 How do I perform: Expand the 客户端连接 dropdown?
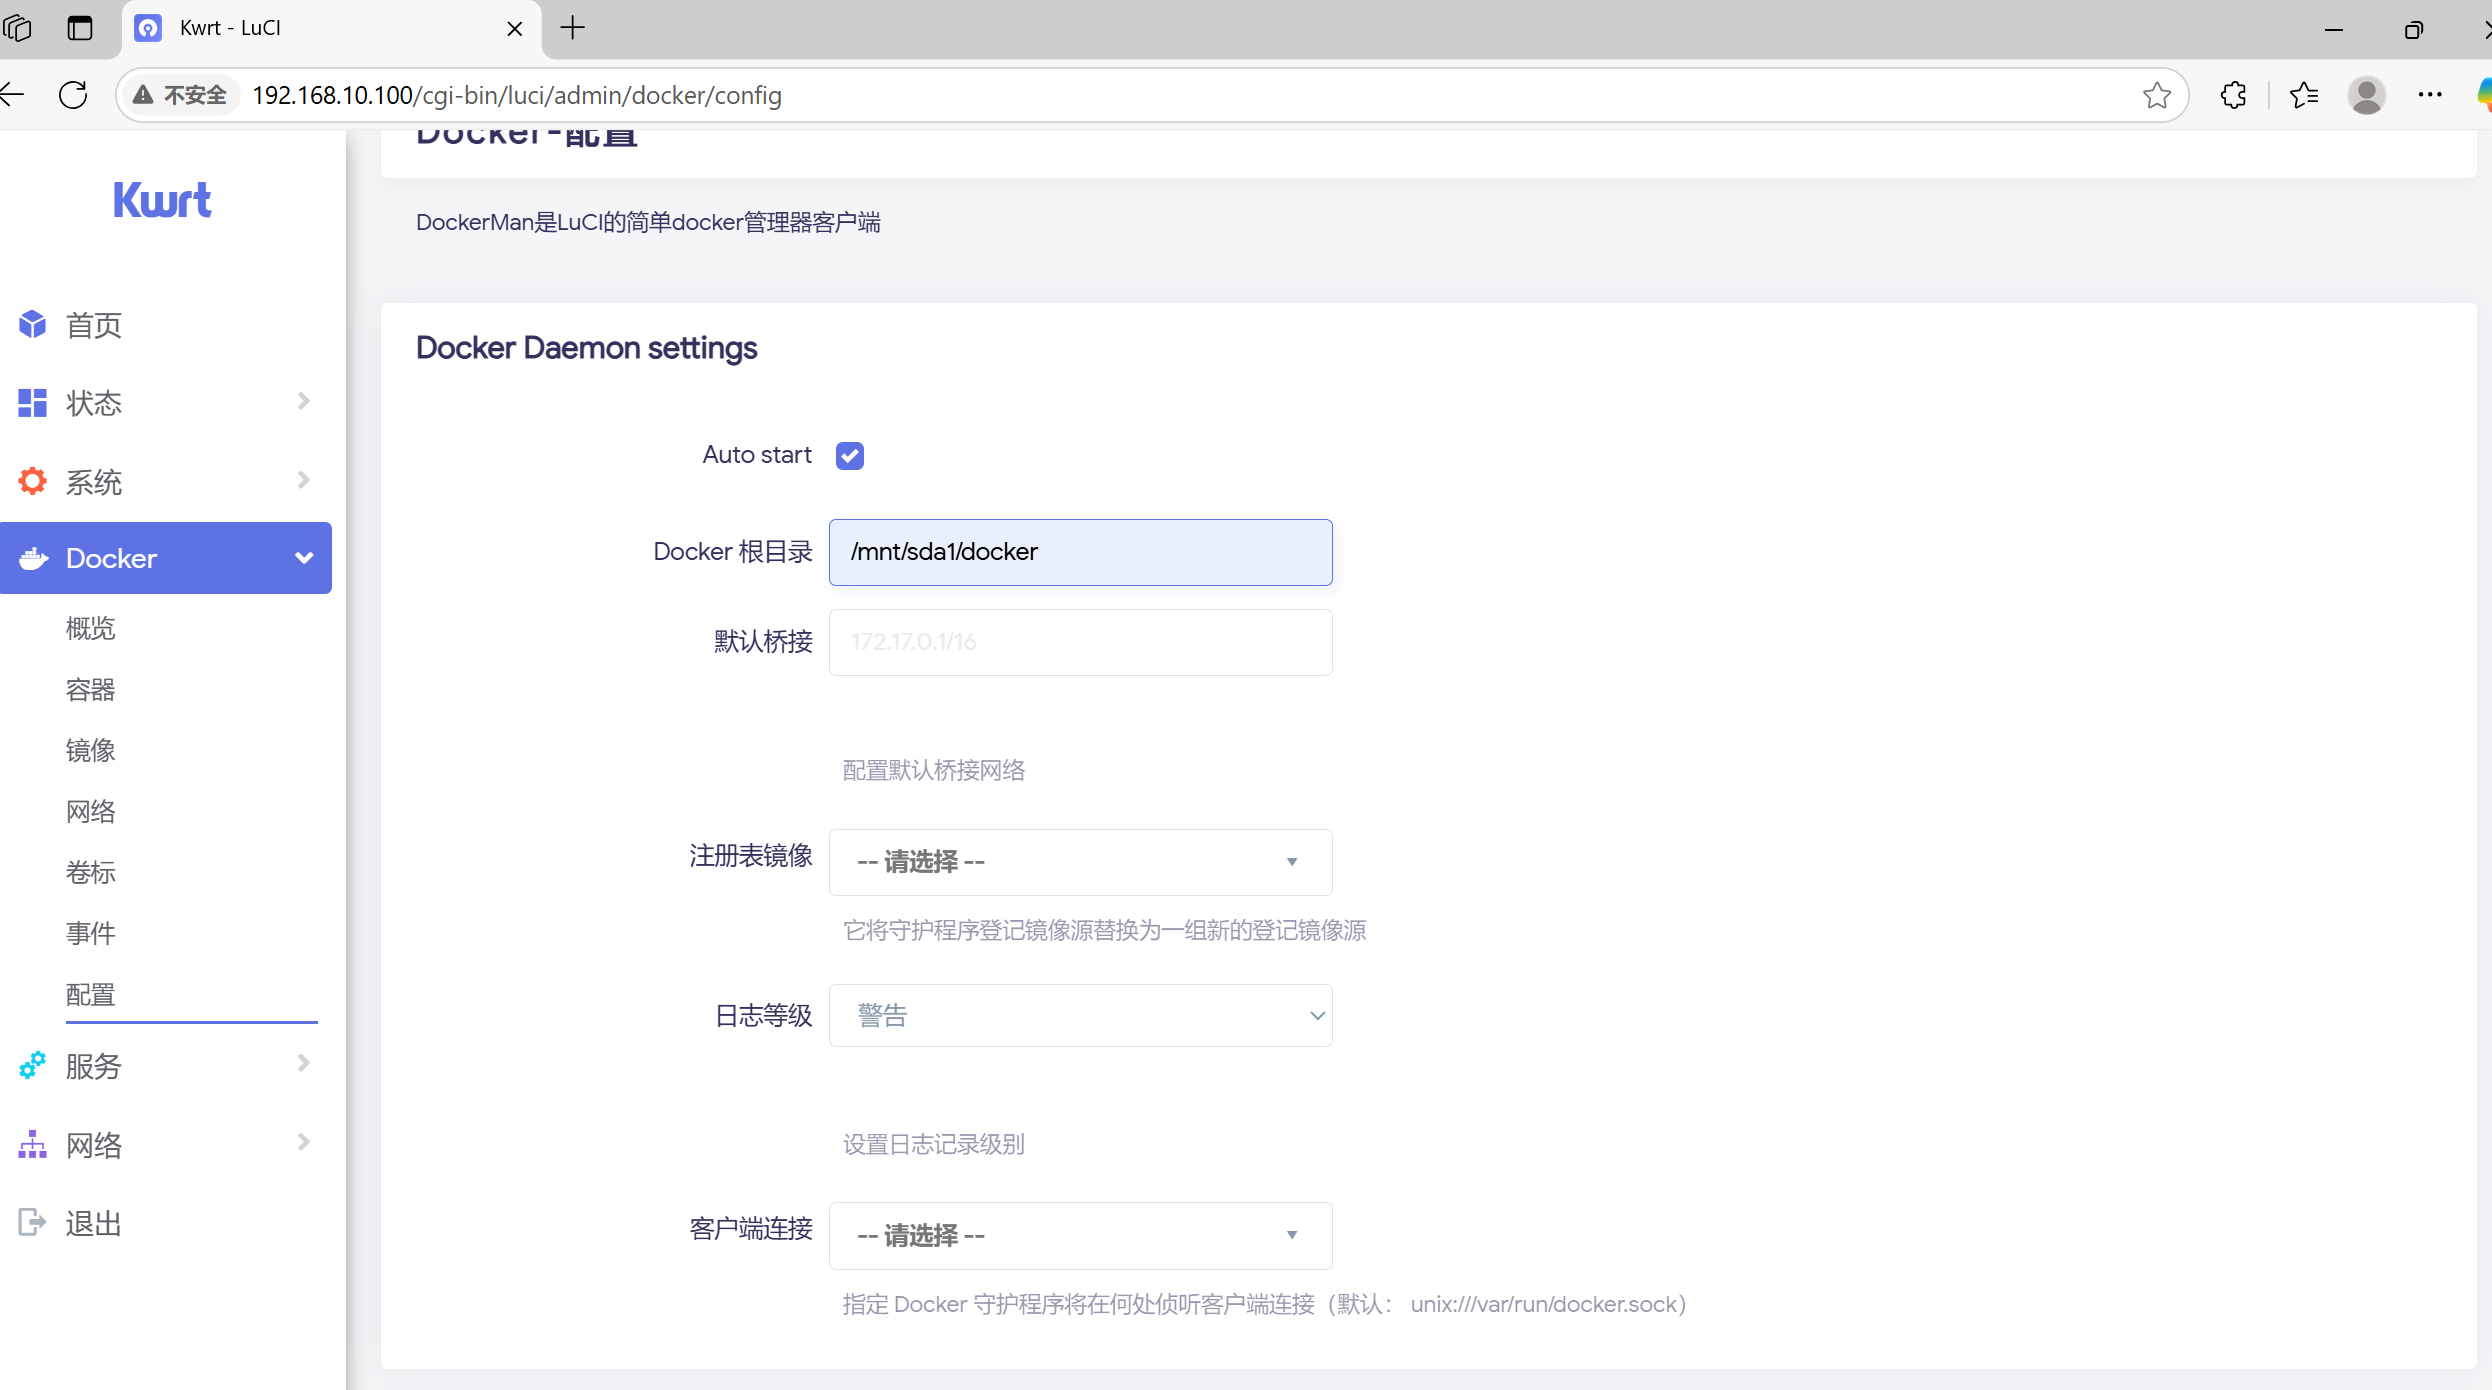pyautogui.click(x=1080, y=1236)
